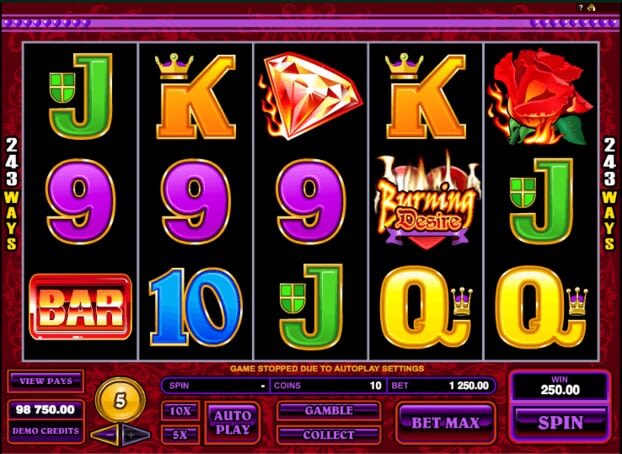622x454 pixels.
Task: Decrease coin size with minus arrow
Action: (x=105, y=434)
